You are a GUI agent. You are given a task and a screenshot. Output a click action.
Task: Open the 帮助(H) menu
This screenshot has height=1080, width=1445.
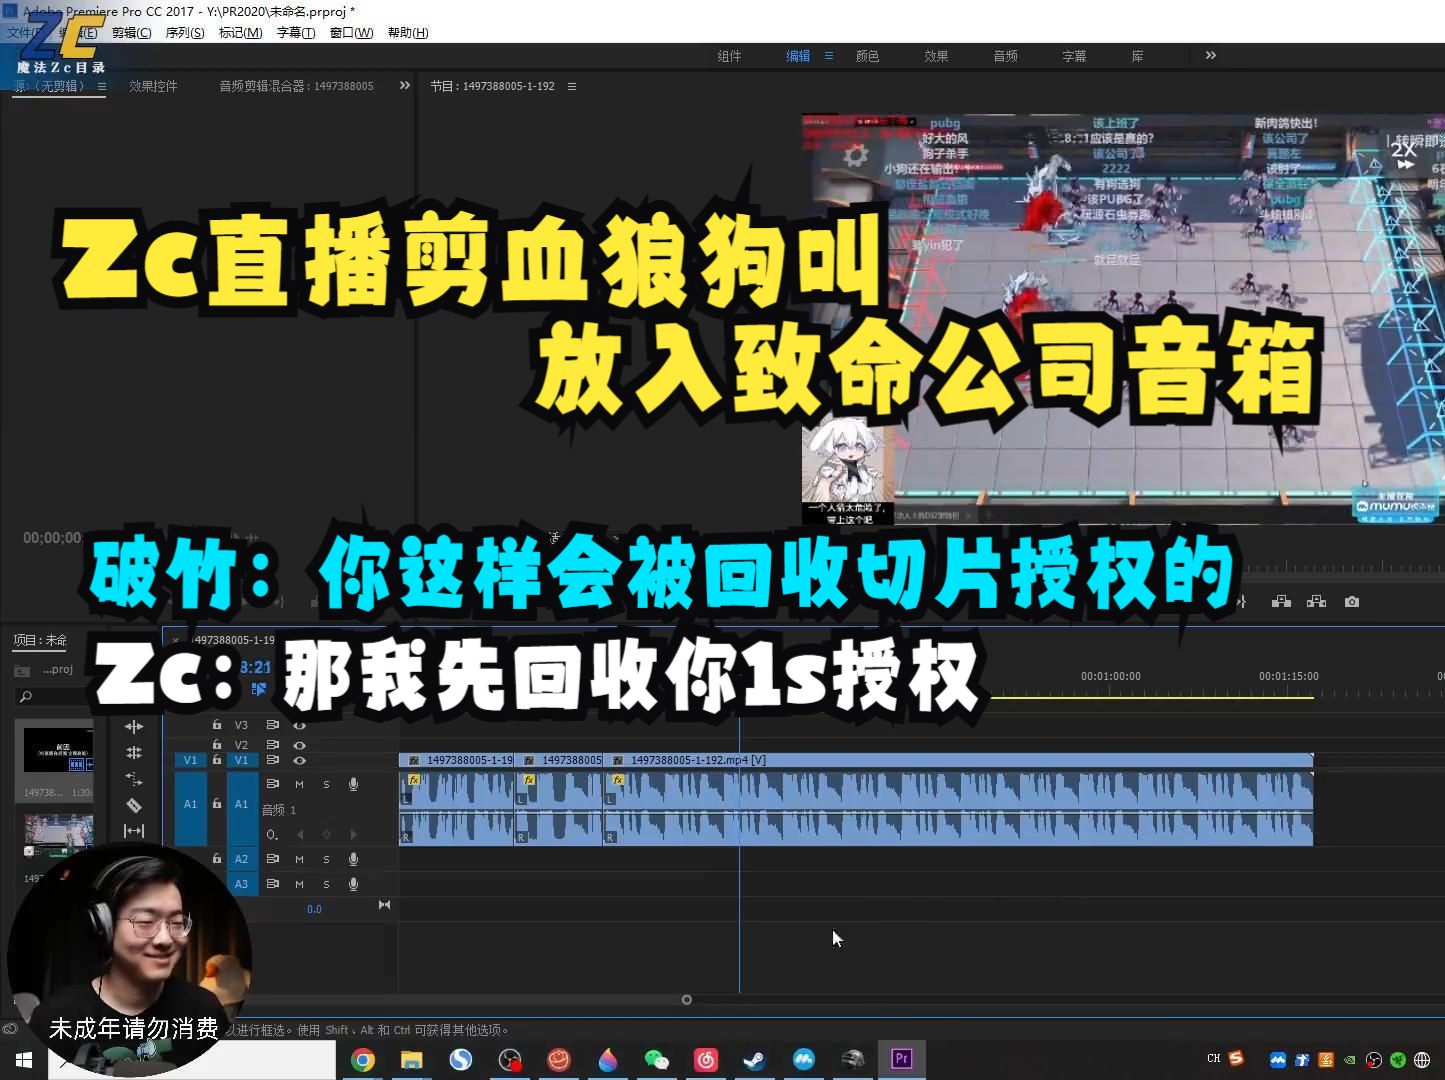[408, 33]
